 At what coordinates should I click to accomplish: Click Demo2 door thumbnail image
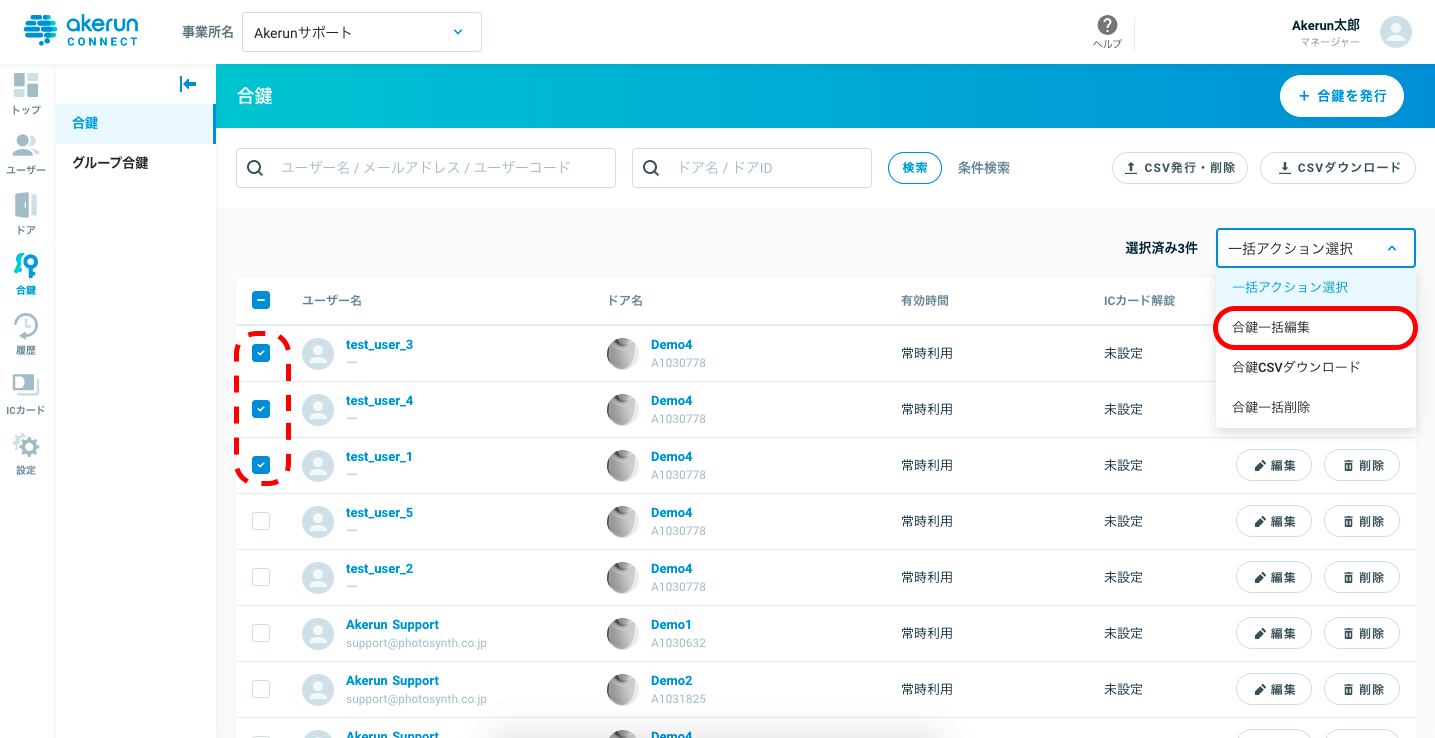[x=623, y=689]
